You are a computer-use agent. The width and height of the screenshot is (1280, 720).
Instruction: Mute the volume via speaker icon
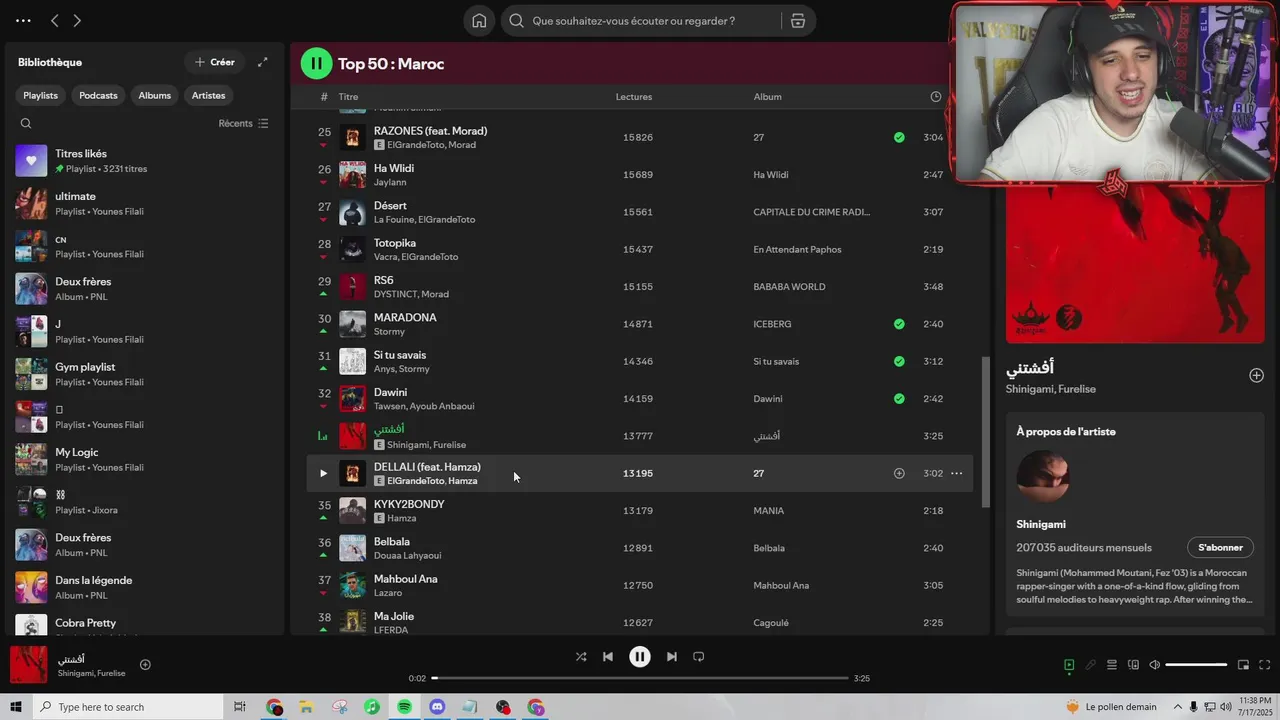point(1154,665)
